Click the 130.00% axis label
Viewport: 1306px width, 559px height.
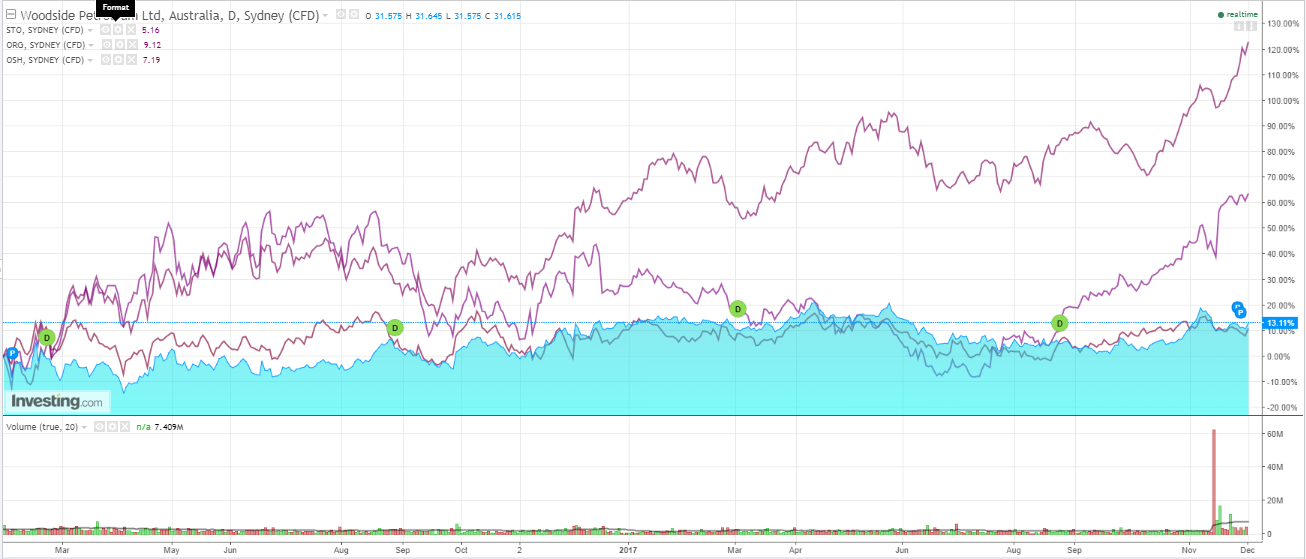point(1282,23)
